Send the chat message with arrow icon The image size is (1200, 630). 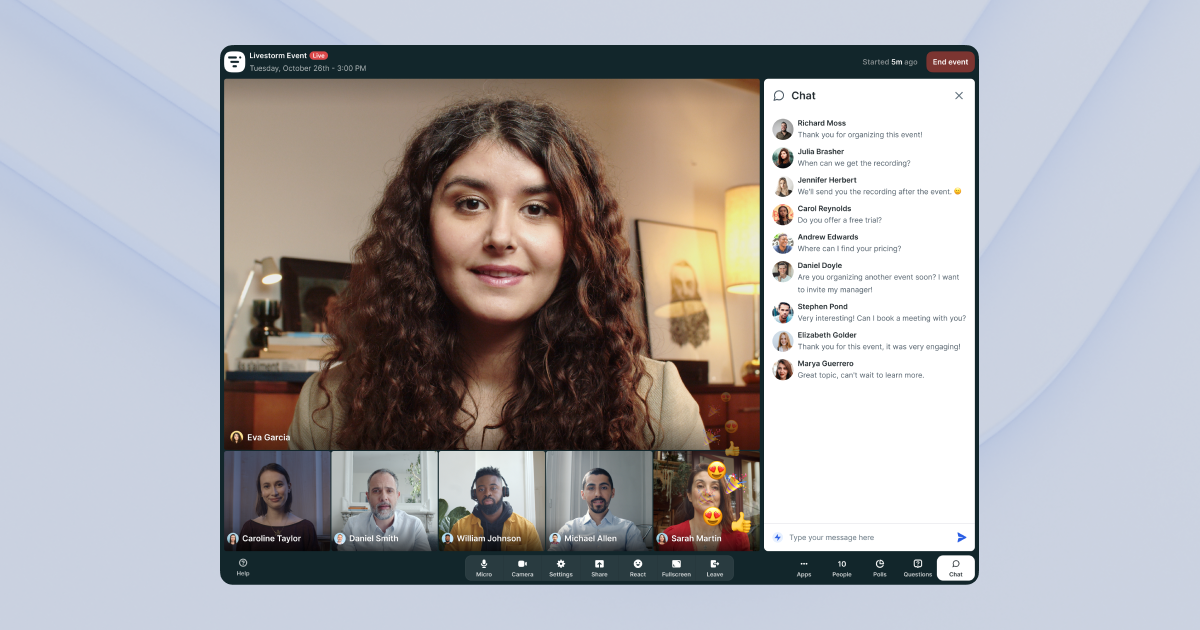pyautogui.click(x=962, y=537)
